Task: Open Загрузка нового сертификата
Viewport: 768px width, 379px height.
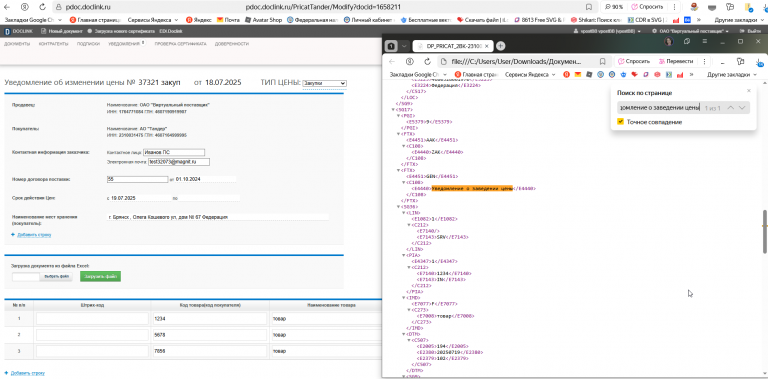Action: [x=121, y=31]
